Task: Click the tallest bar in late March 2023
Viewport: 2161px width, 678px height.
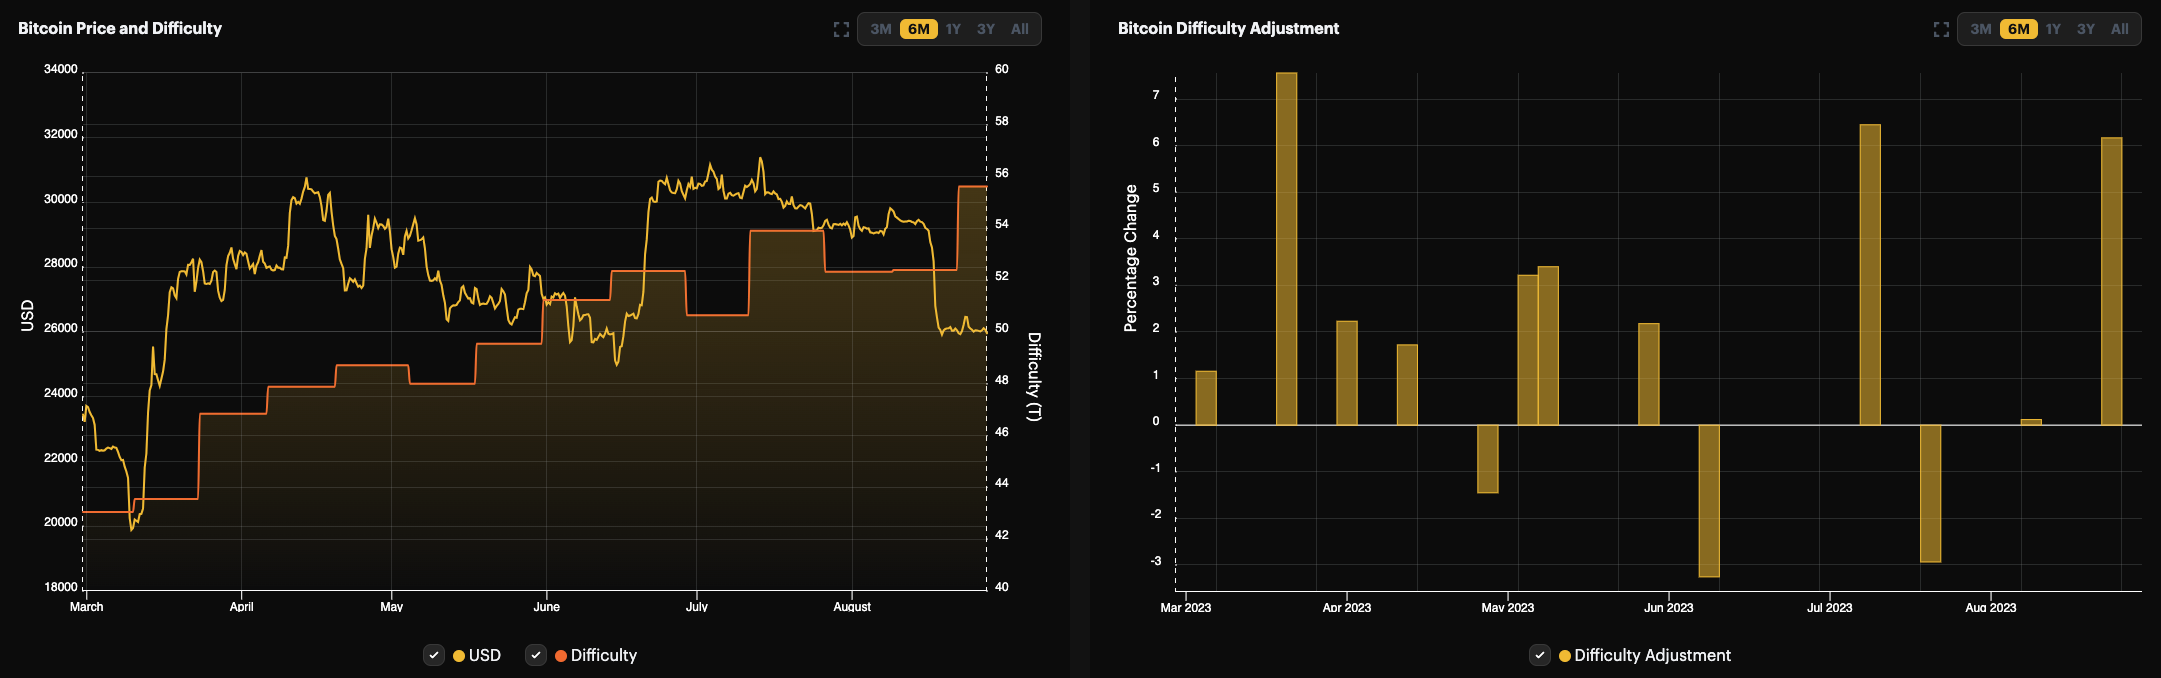Action: pos(1286,250)
